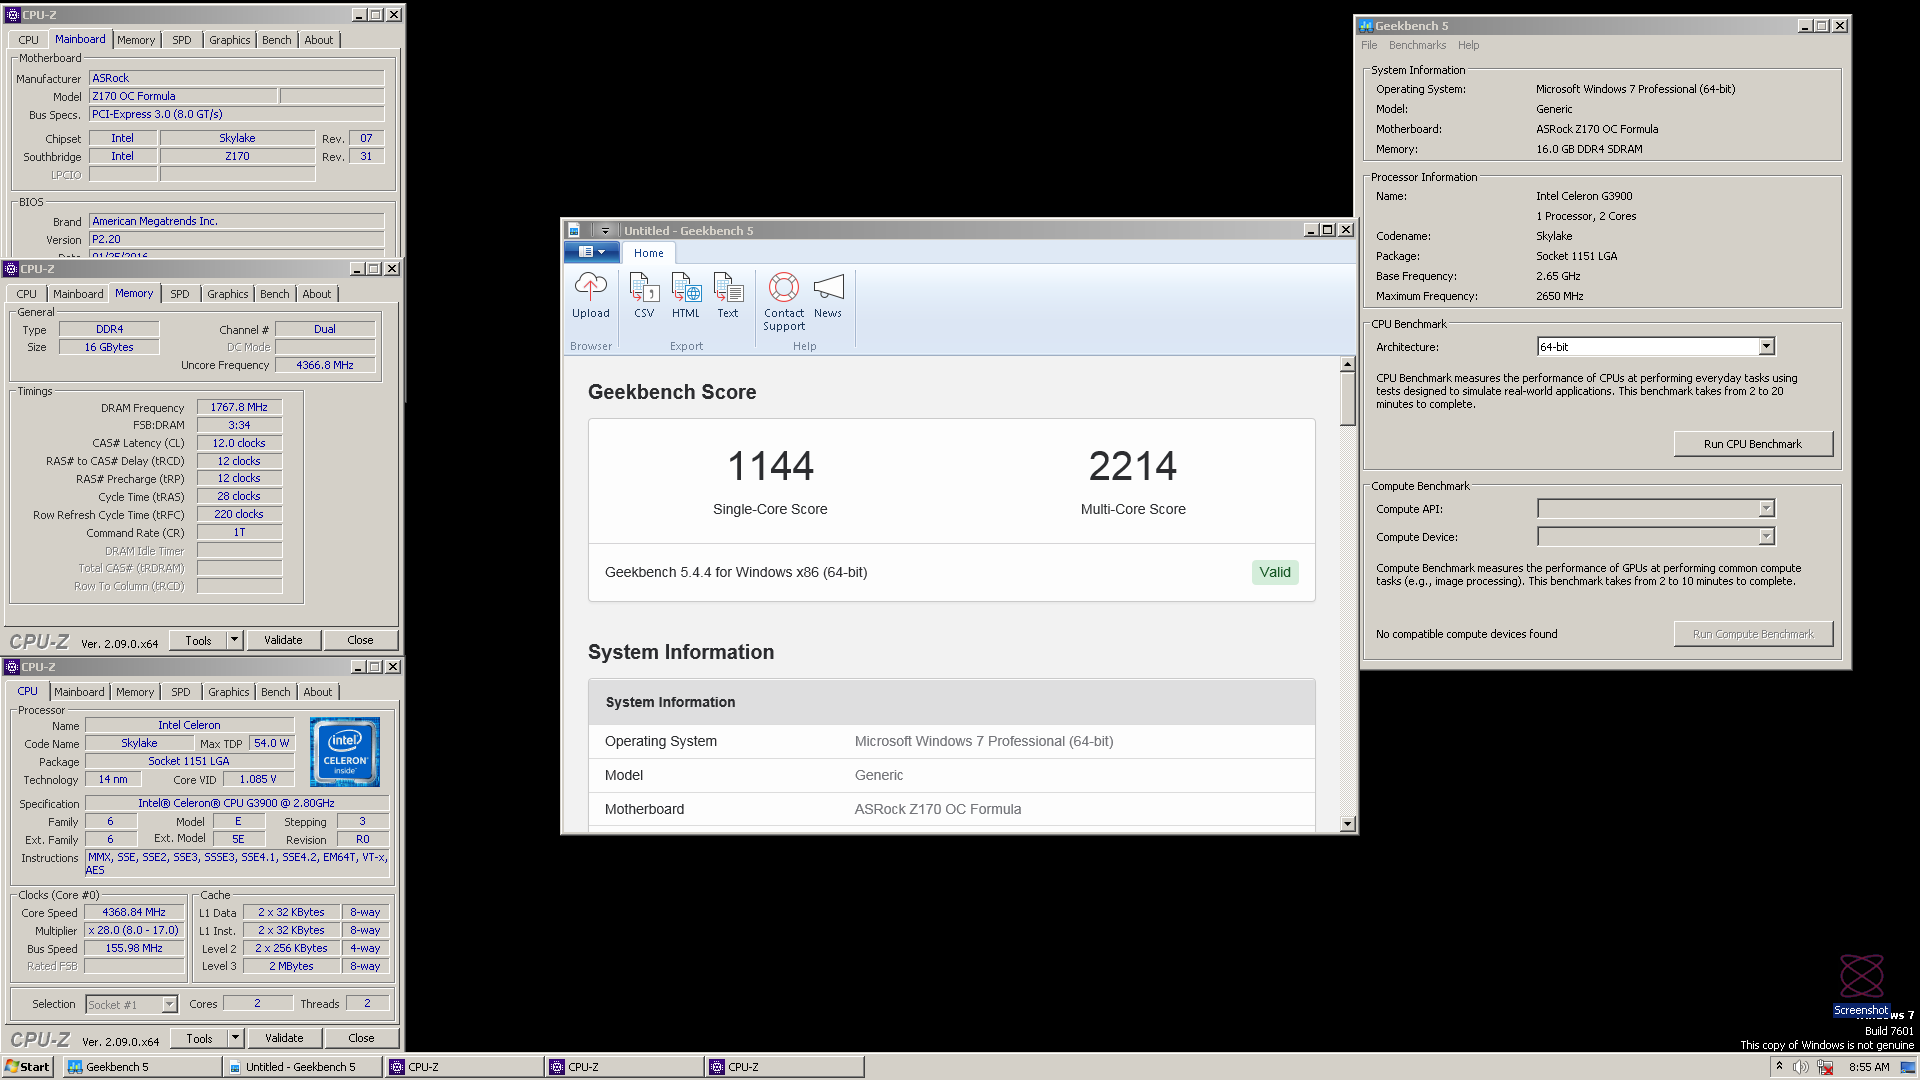The height and width of the screenshot is (1080, 1920).
Task: Click the CPU-Z window icon in CPU window title bar
Action: click(12, 667)
